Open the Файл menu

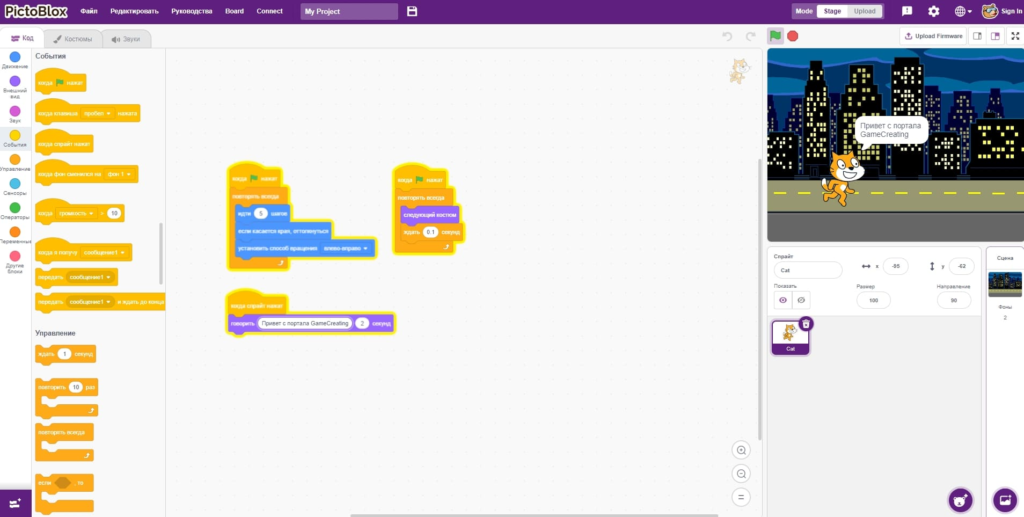pyautogui.click(x=89, y=11)
